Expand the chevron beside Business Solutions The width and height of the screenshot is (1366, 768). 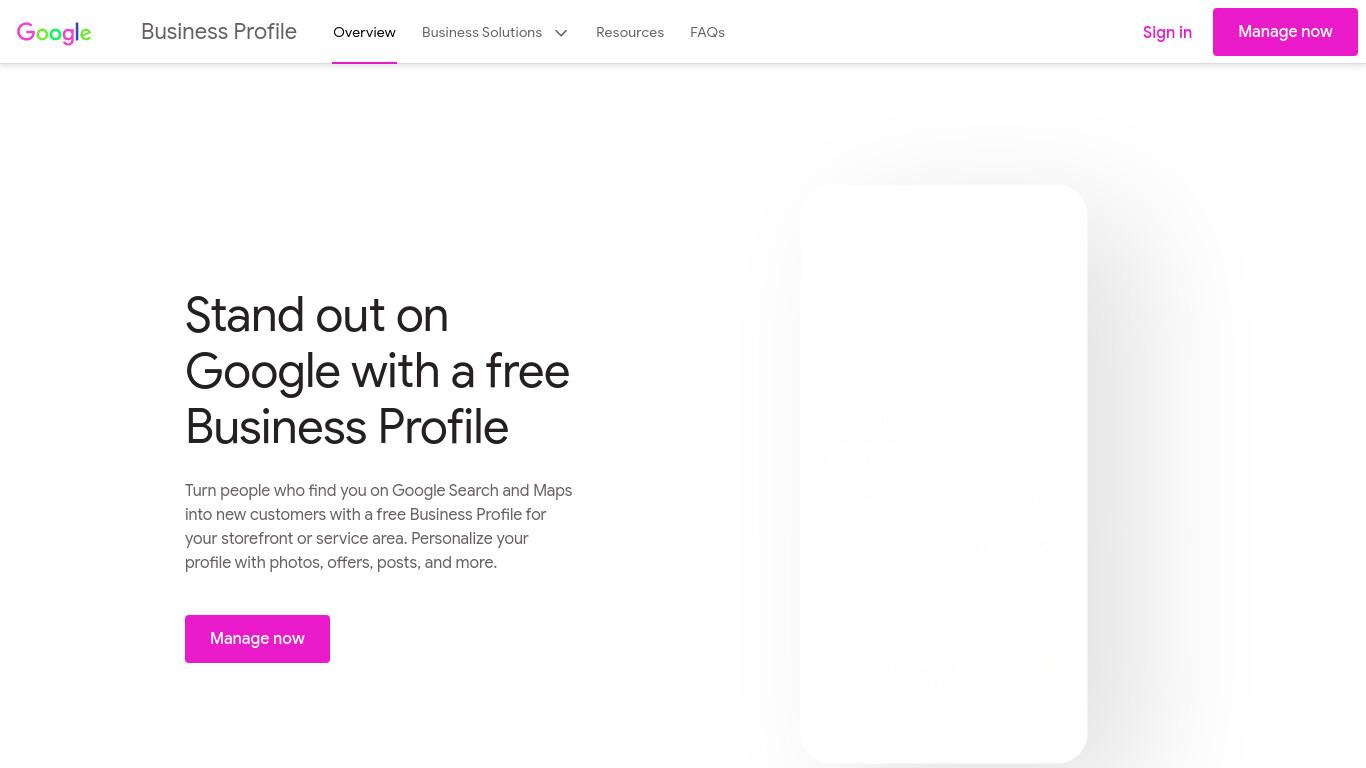tap(561, 33)
